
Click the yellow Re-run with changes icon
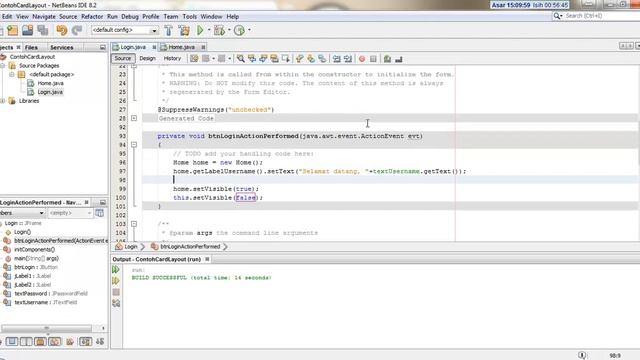(116, 281)
